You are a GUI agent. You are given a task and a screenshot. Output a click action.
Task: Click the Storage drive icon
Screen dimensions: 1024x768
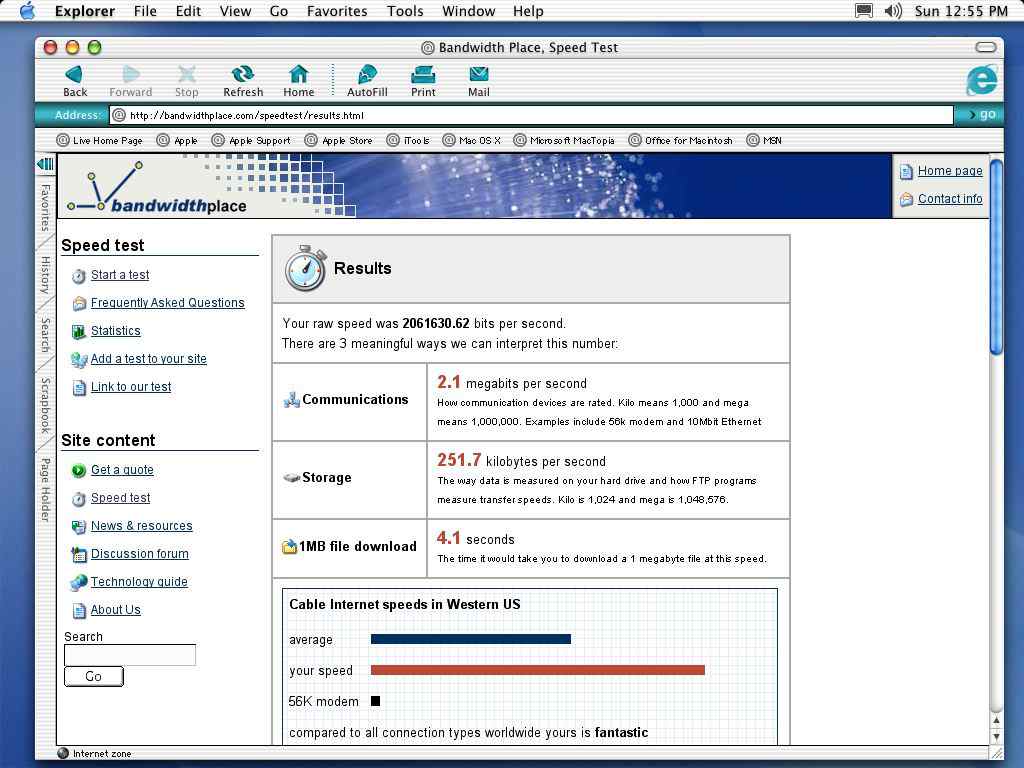[291, 477]
